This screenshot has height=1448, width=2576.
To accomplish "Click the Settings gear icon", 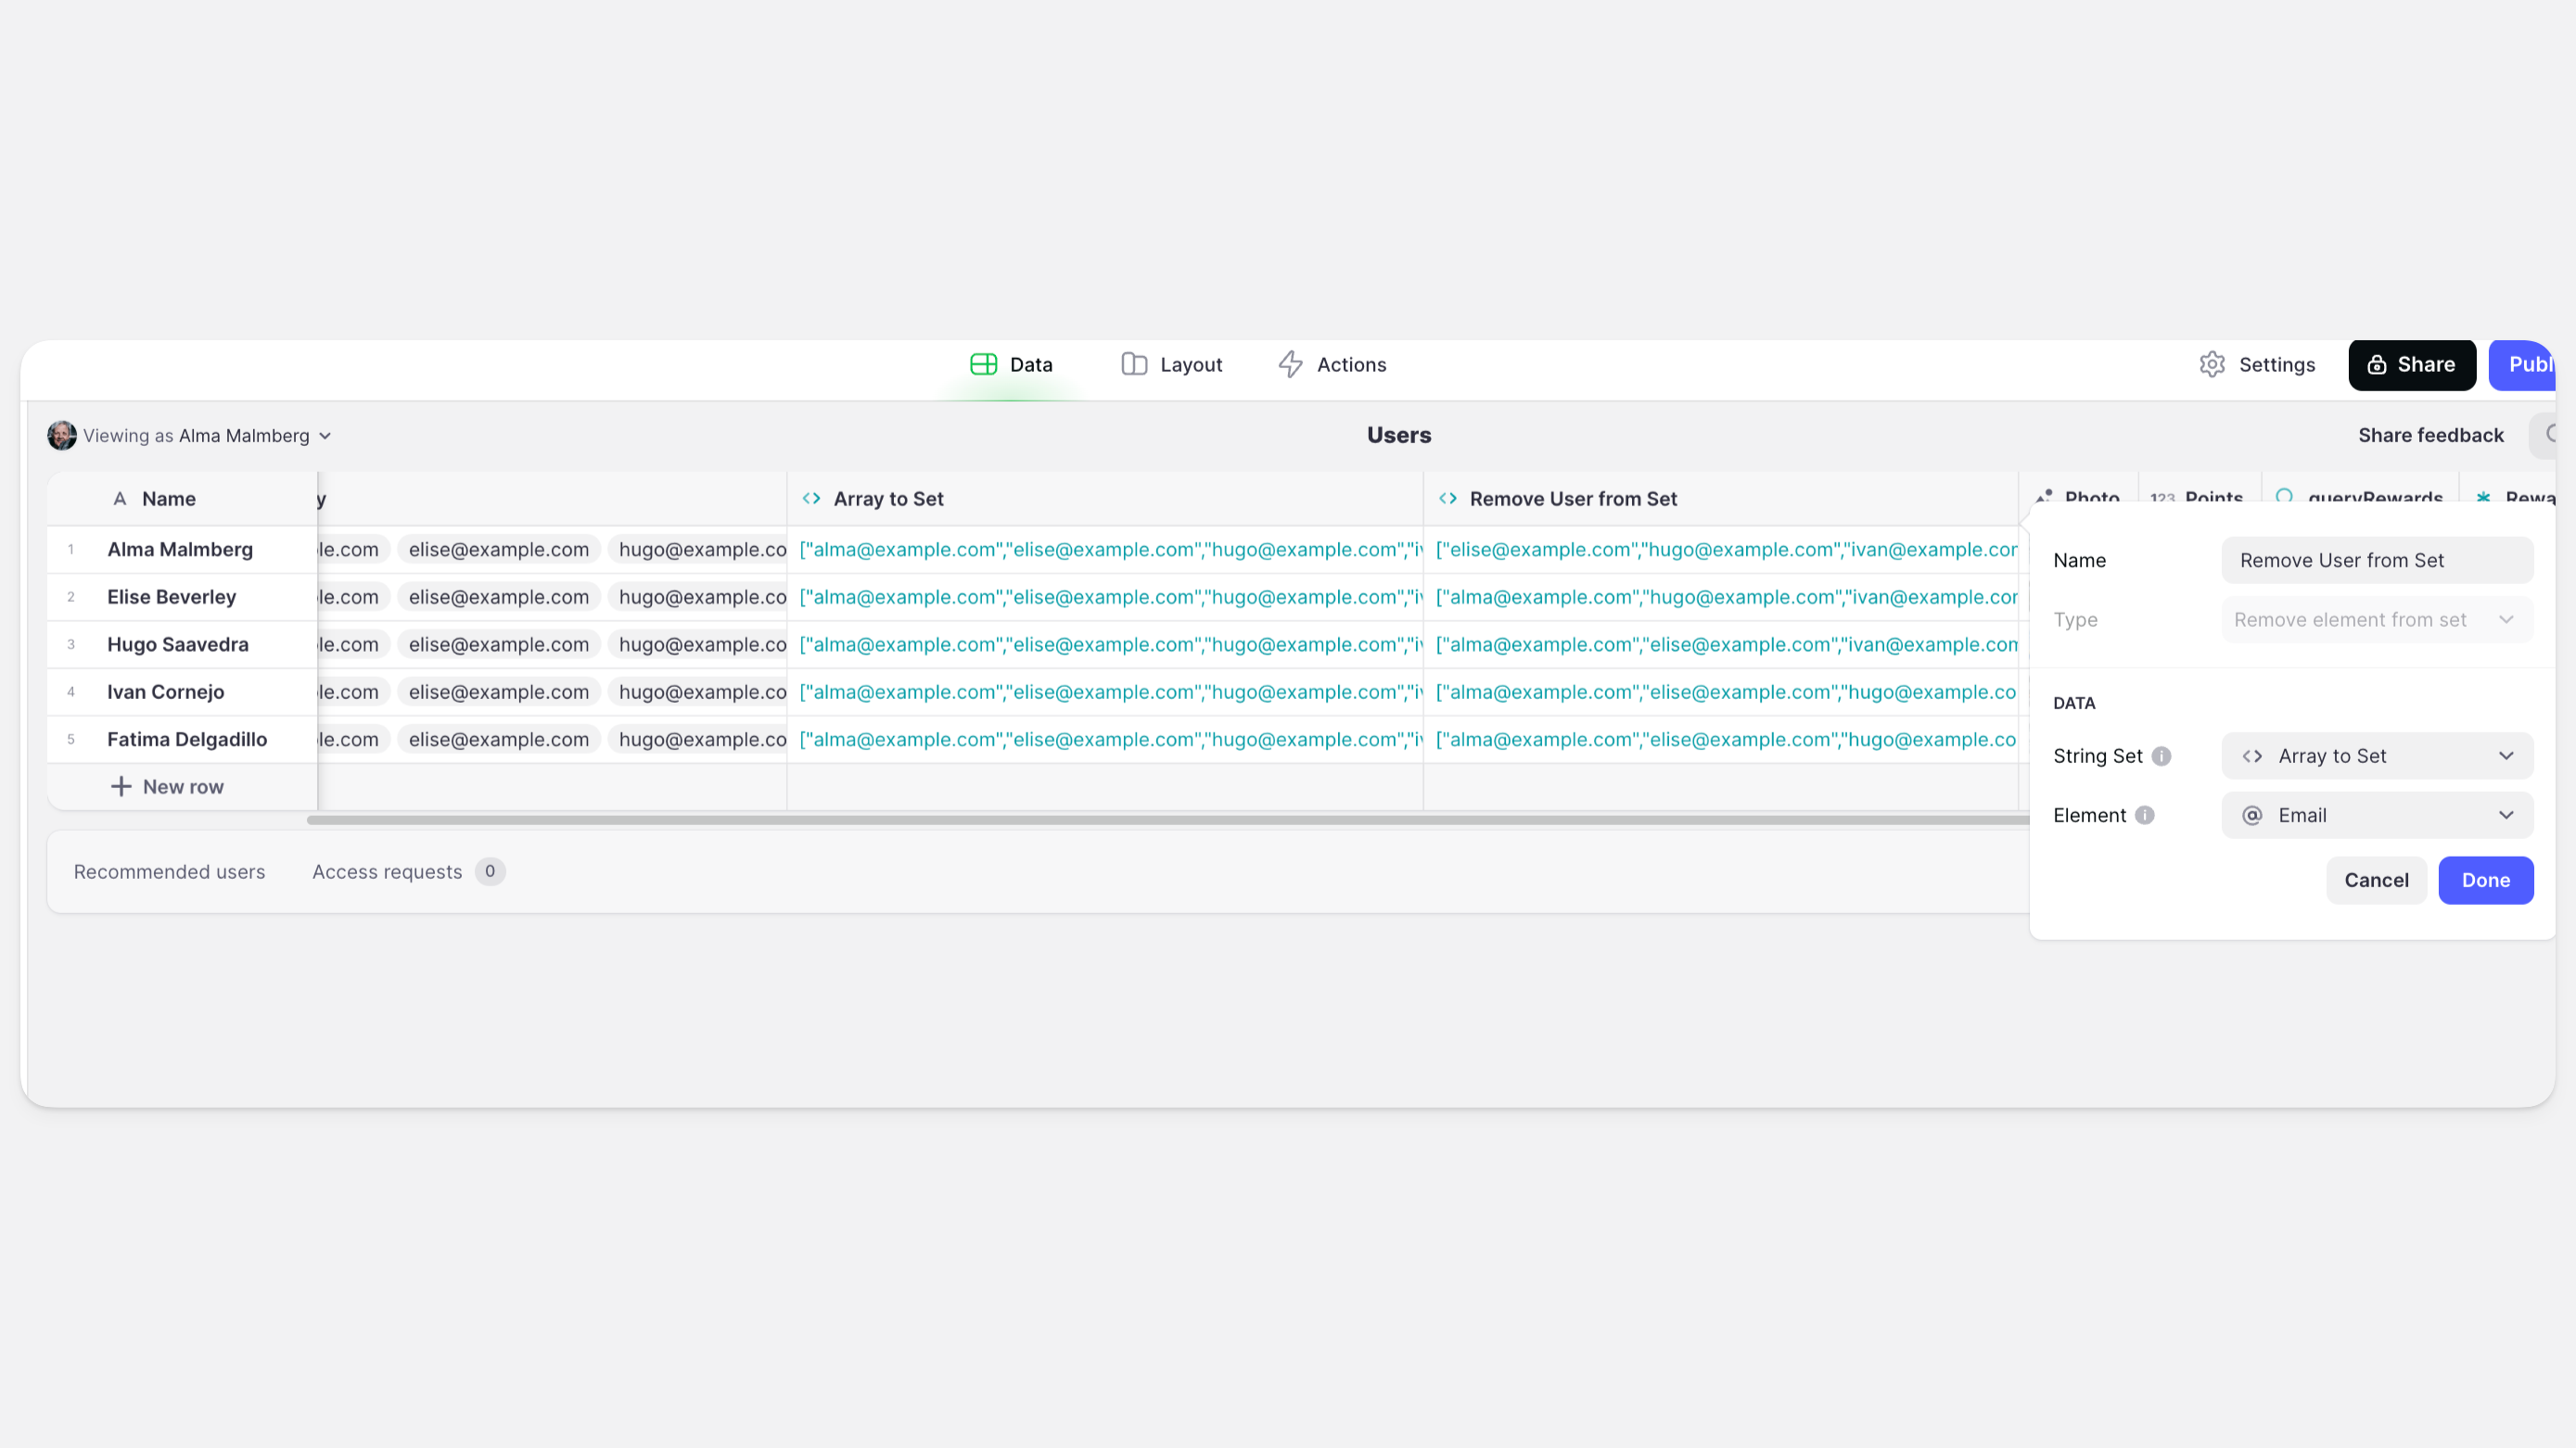I will point(2212,364).
